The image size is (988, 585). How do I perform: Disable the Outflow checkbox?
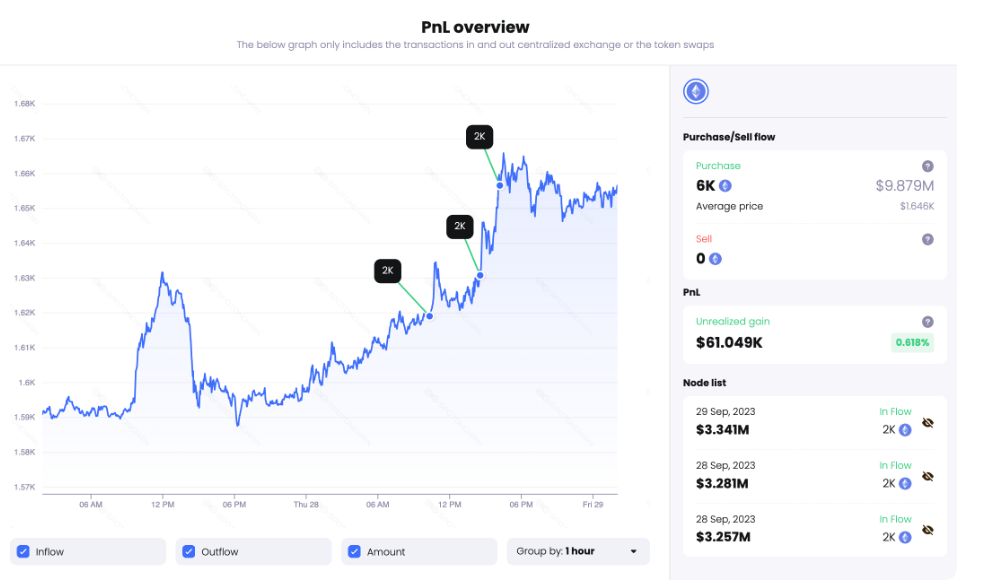coord(189,551)
